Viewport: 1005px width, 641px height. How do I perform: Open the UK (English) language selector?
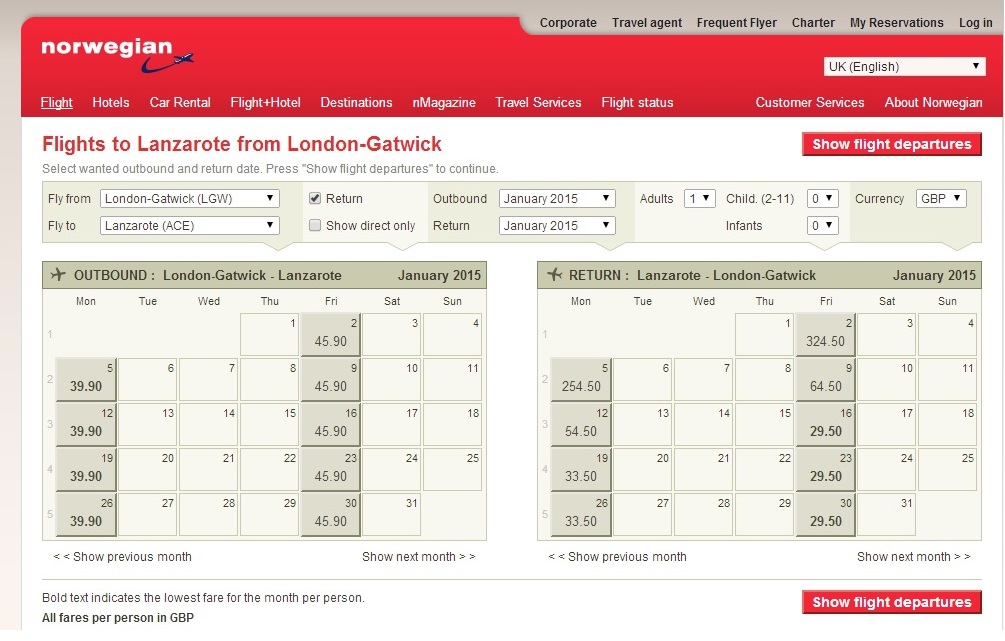coord(904,67)
